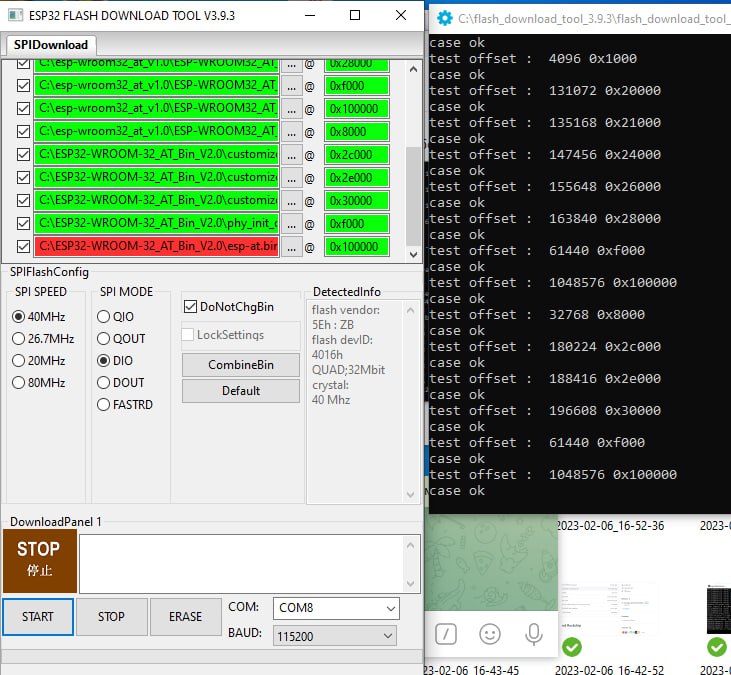Click green checkmark on 2023-02-06_16-42-52 thumbnail
The width and height of the screenshot is (731, 675).
click(x=572, y=647)
